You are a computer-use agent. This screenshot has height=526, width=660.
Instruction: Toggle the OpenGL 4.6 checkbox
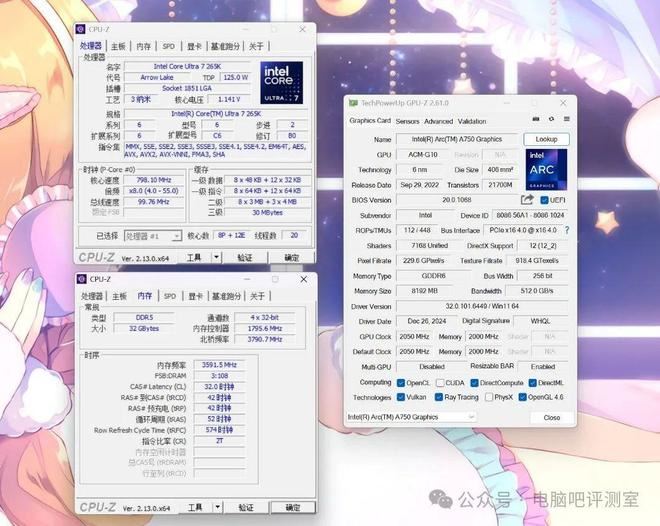(x=522, y=397)
